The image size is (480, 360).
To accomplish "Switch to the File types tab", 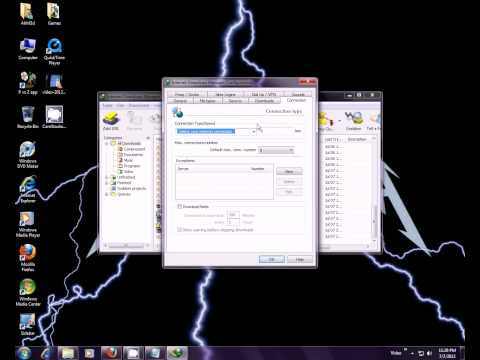I will (207, 101).
